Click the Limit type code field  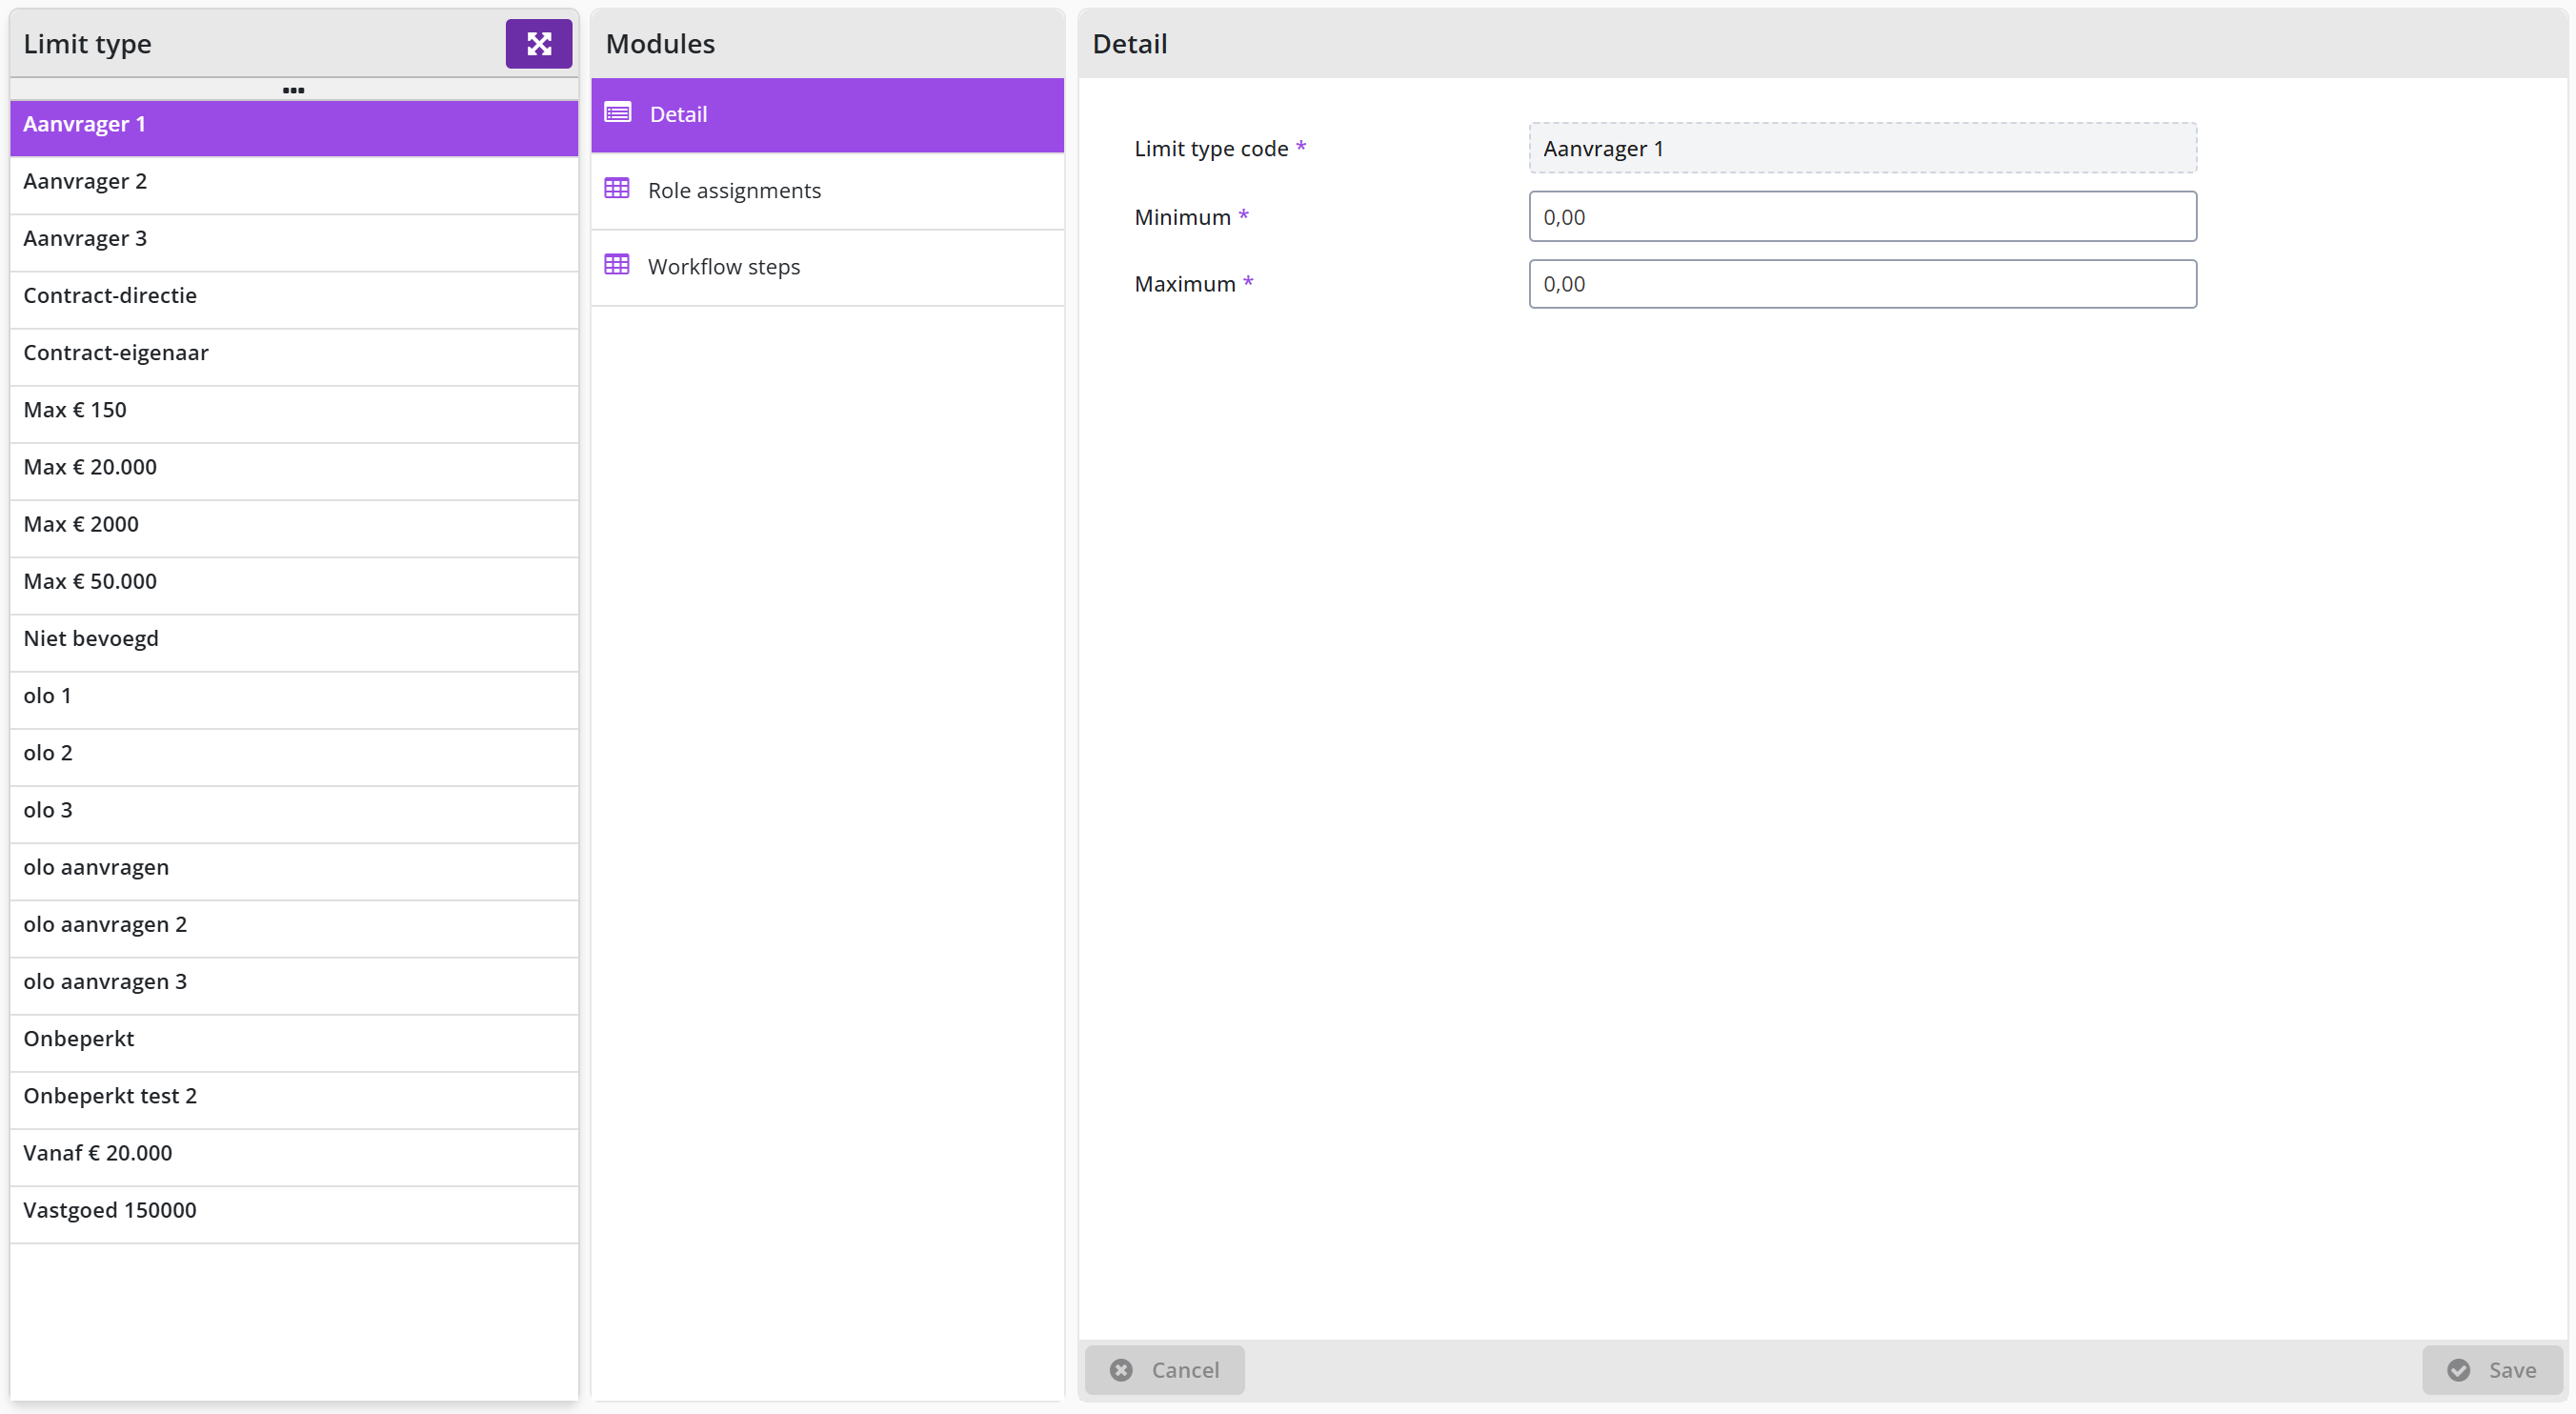(x=1862, y=148)
